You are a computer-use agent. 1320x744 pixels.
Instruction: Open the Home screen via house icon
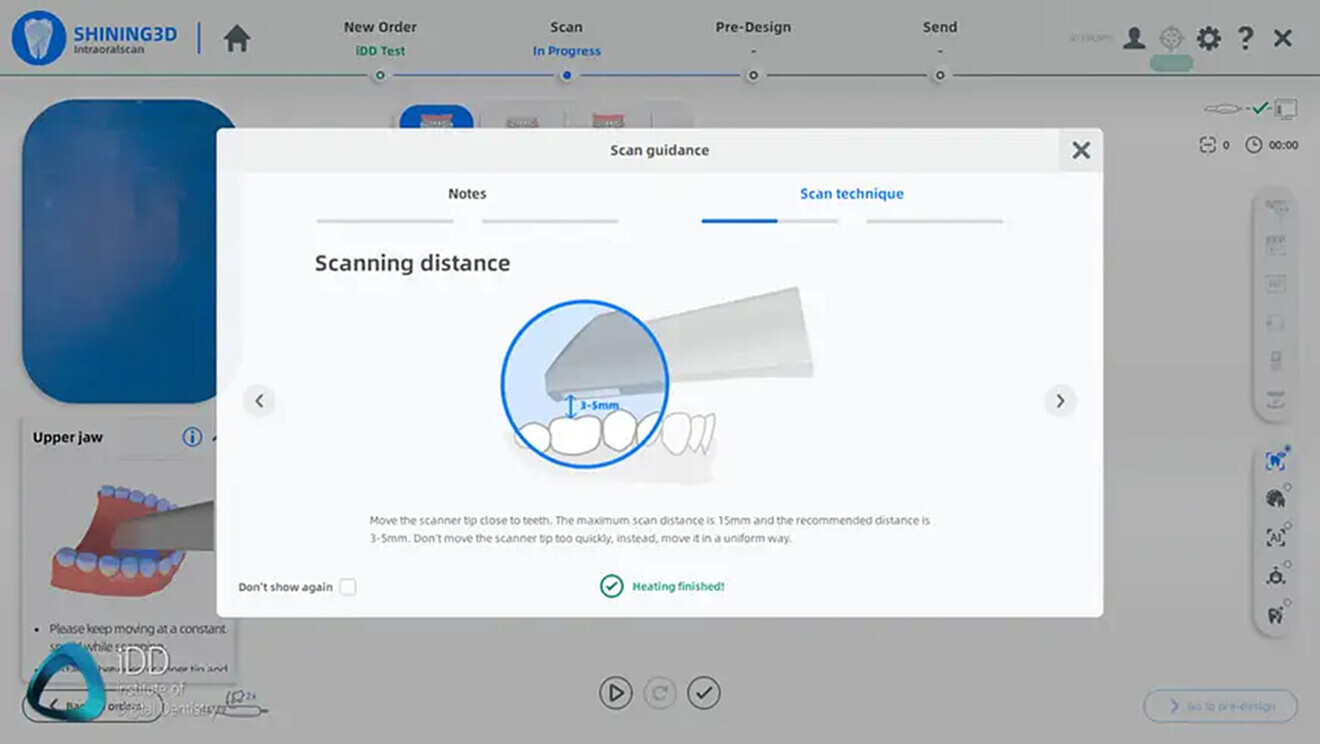(237, 38)
